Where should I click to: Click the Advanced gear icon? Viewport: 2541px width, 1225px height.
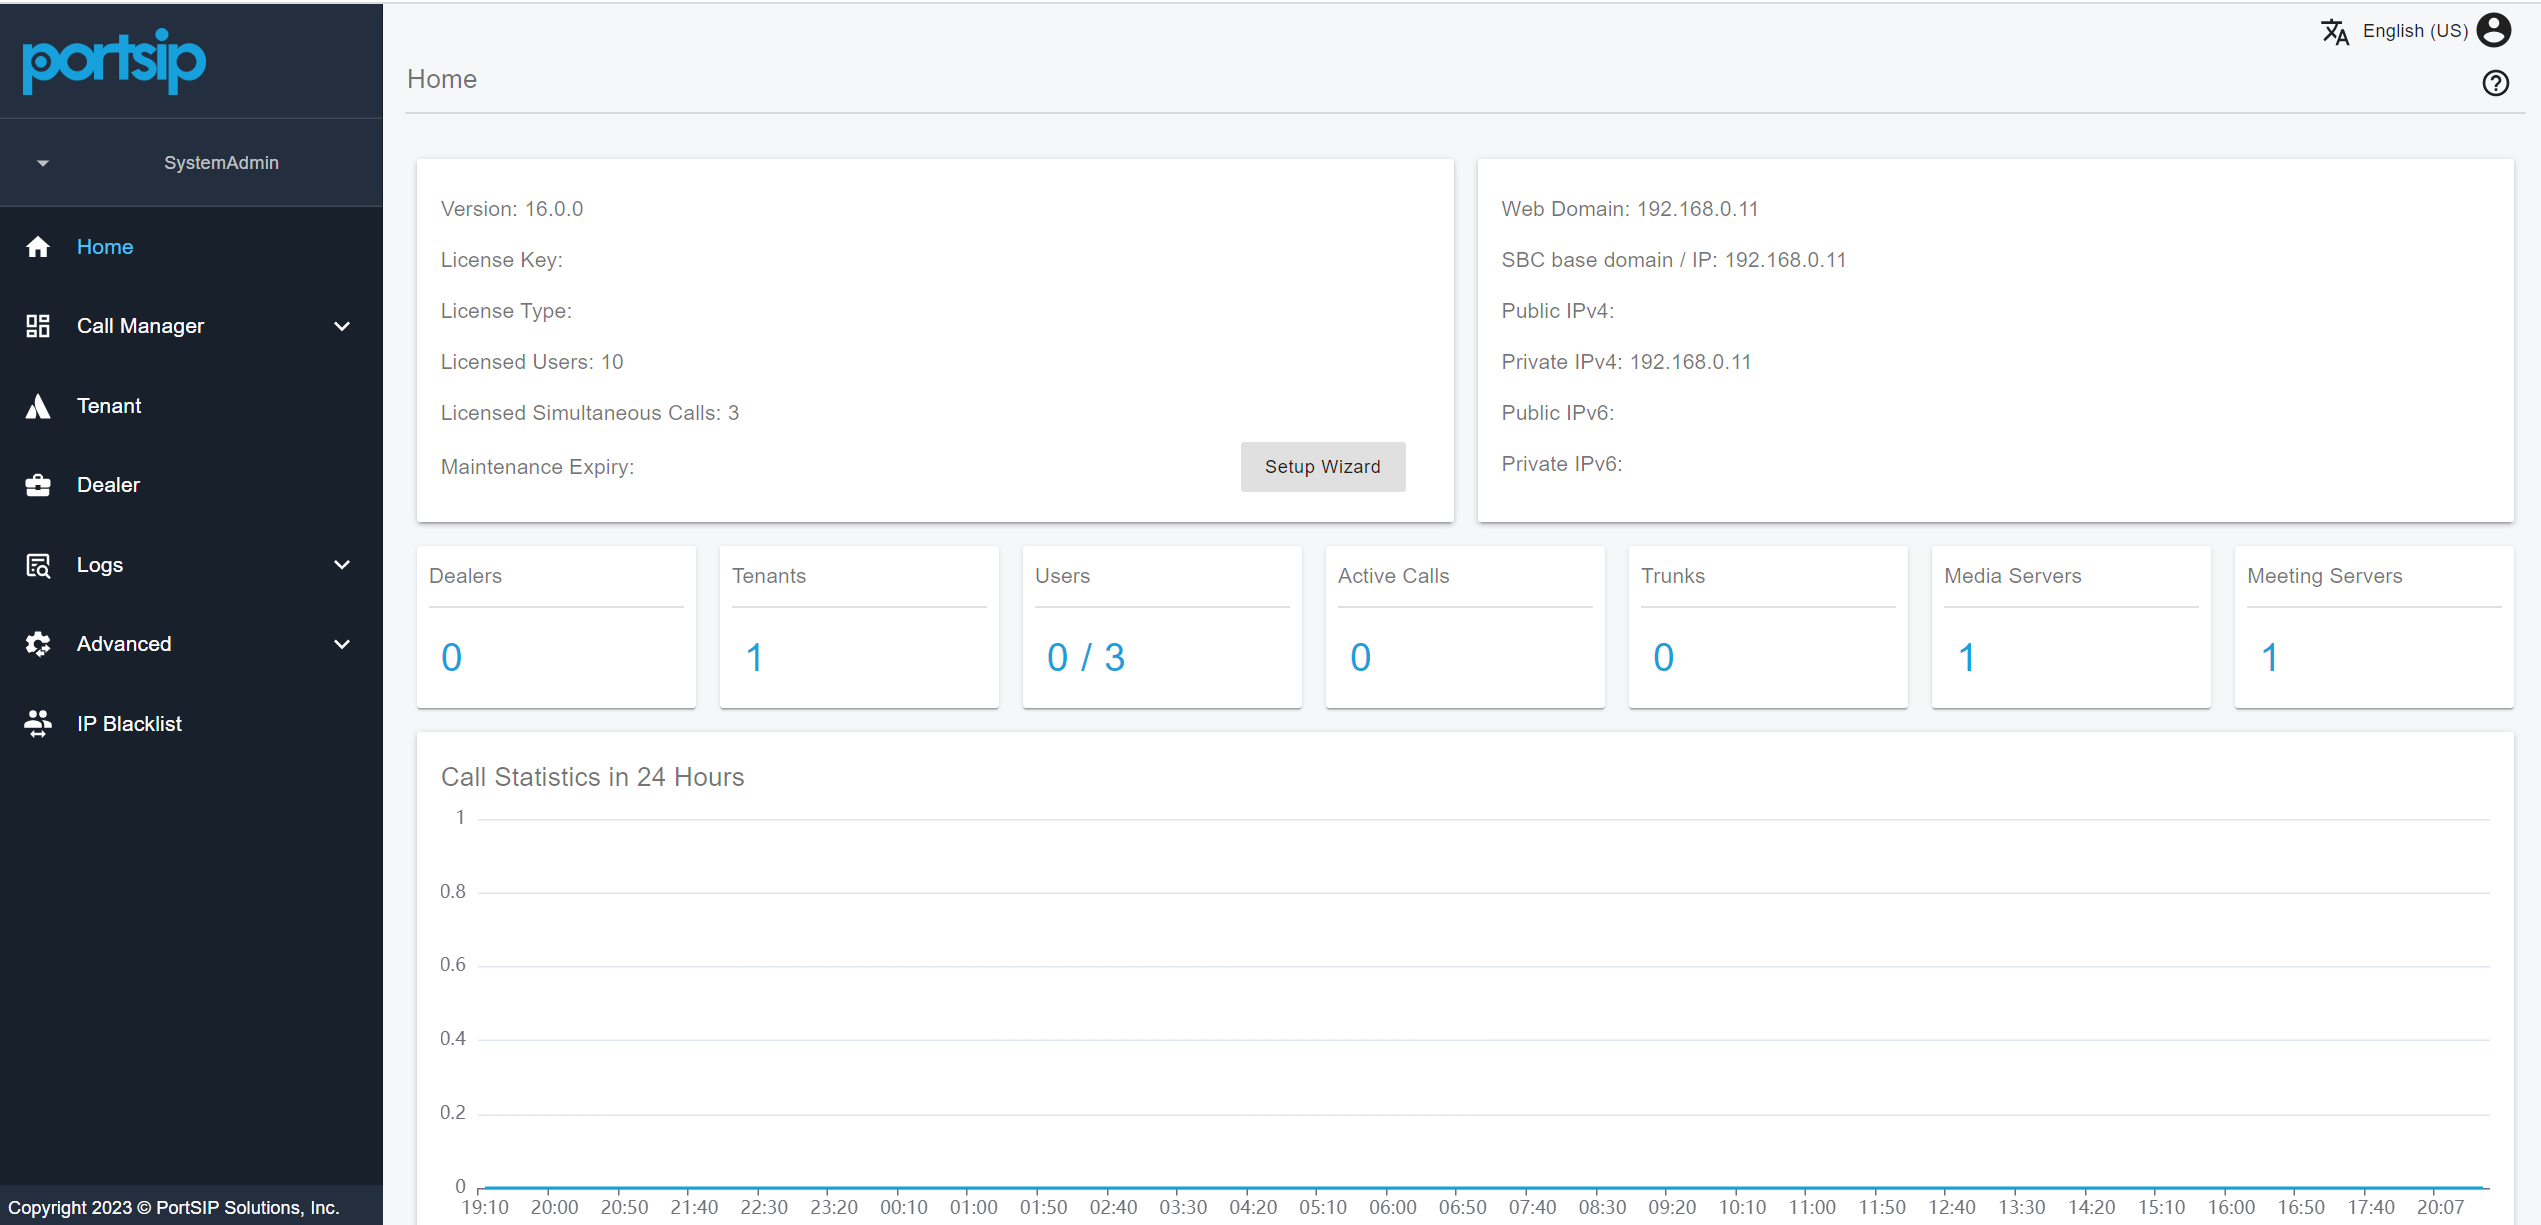click(38, 644)
